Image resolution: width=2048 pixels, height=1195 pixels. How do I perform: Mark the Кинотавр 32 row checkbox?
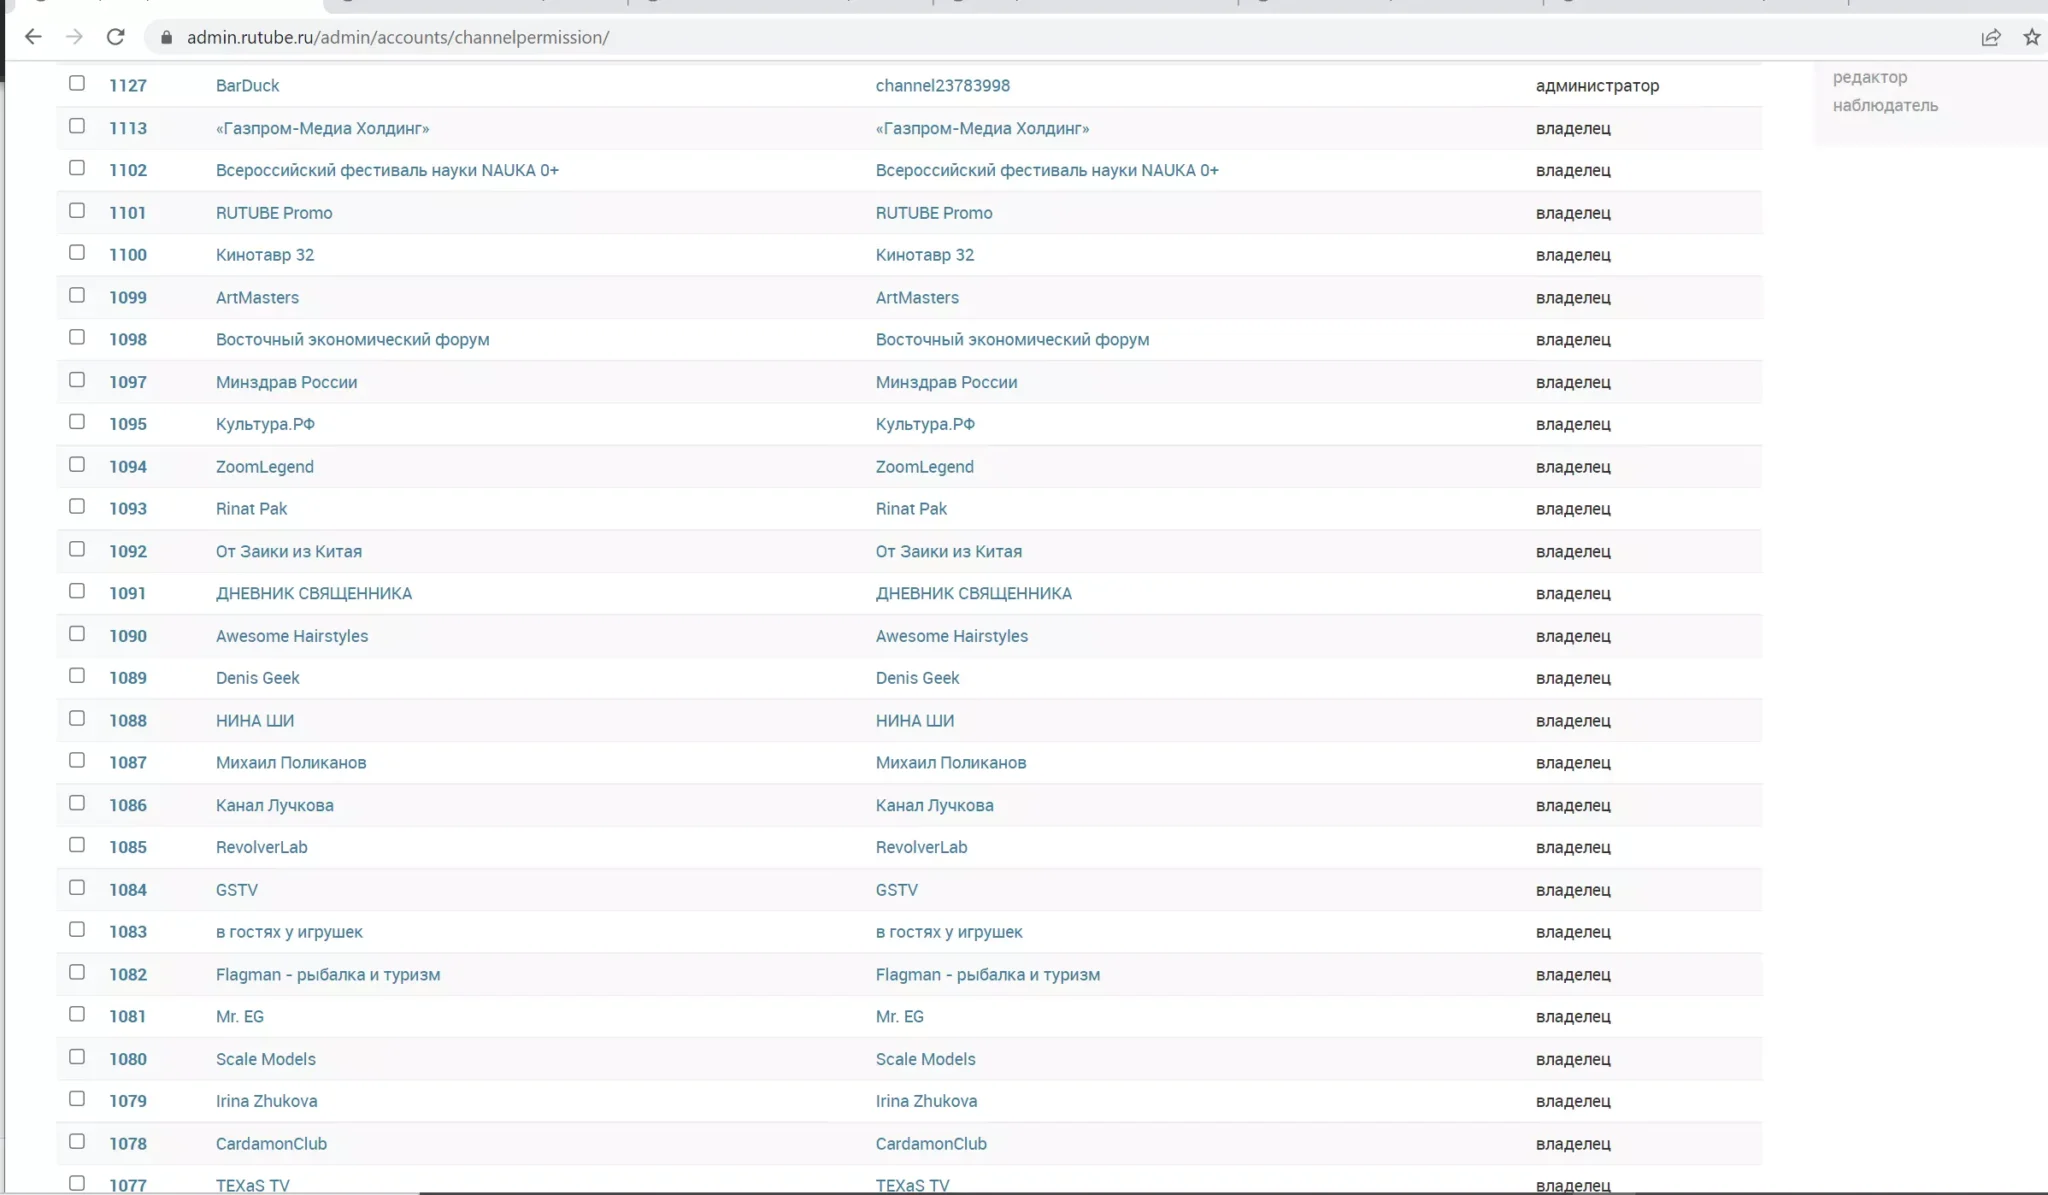click(77, 252)
